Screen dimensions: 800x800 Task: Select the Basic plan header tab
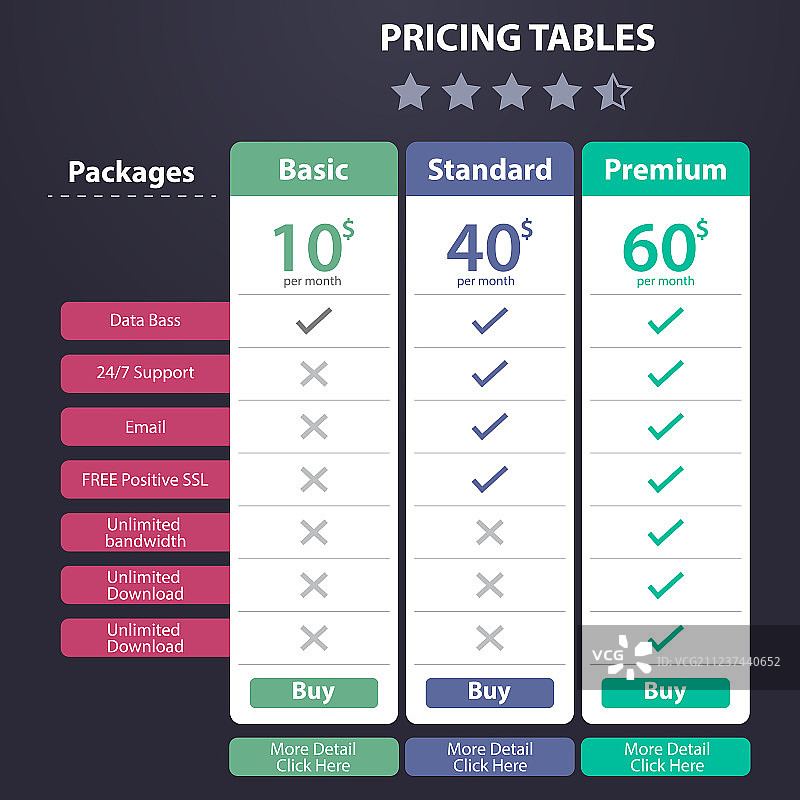coord(314,169)
